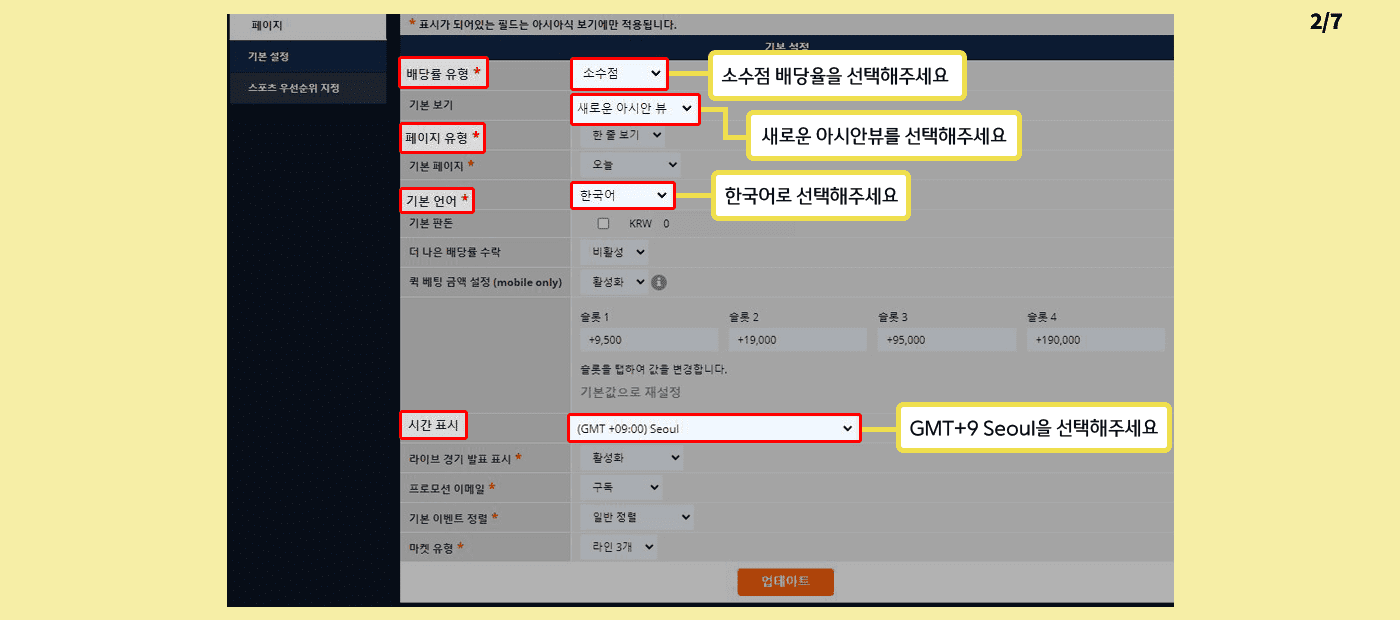1400x620 pixels.
Task: Open the 기본 이벤트 정렬 dropdown
Action: click(x=636, y=517)
